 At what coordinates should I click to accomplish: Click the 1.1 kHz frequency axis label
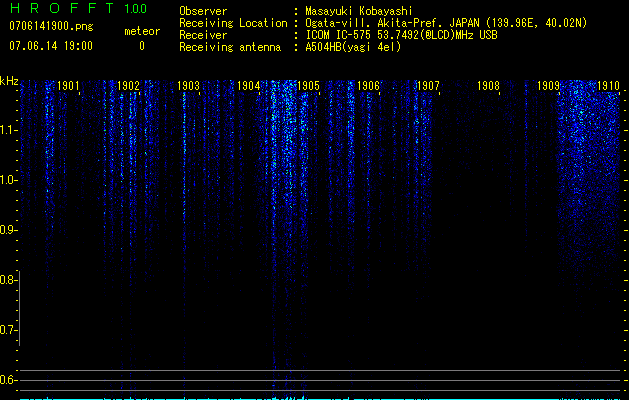(x=8, y=130)
